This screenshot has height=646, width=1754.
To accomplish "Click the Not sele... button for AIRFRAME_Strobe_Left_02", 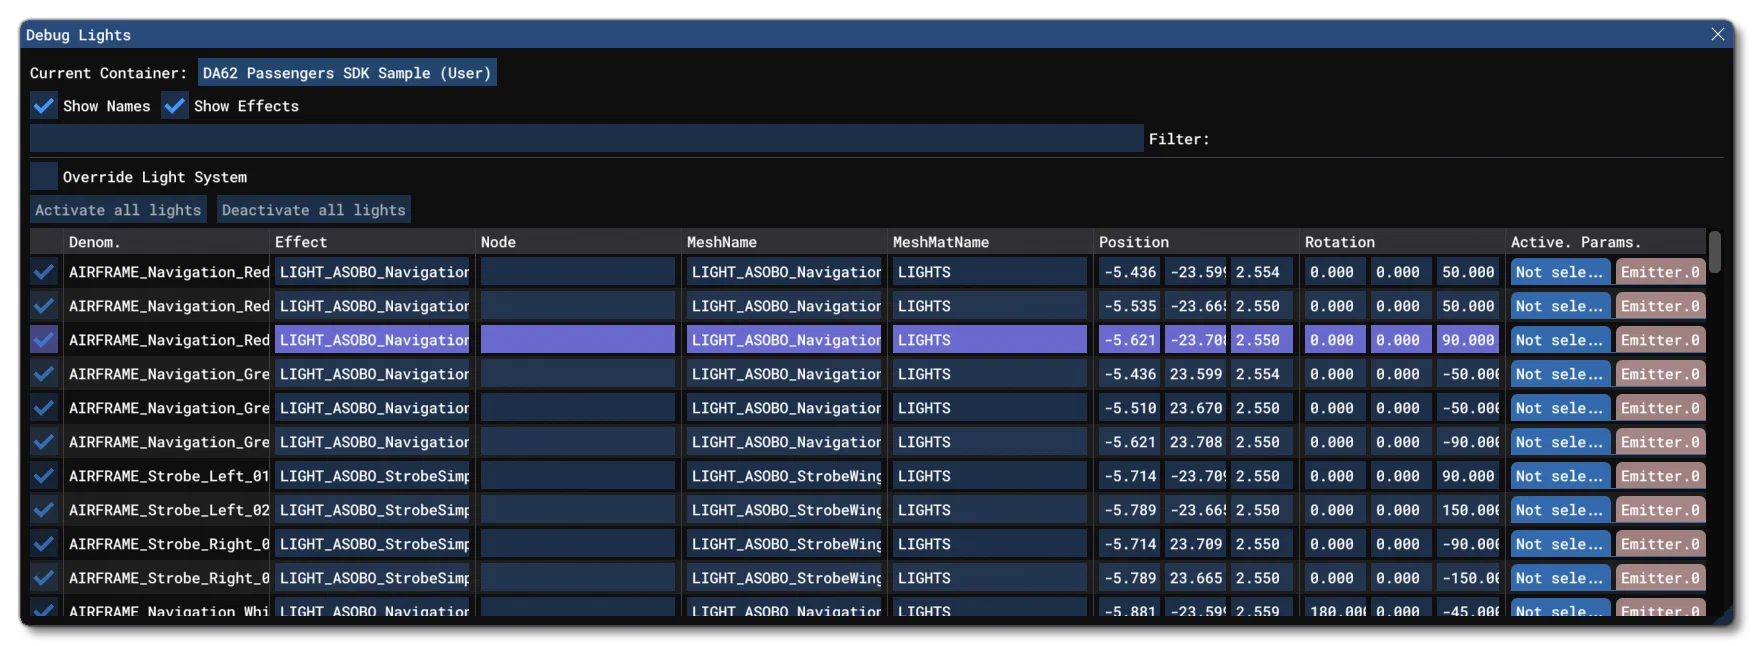I will pyautogui.click(x=1560, y=509).
